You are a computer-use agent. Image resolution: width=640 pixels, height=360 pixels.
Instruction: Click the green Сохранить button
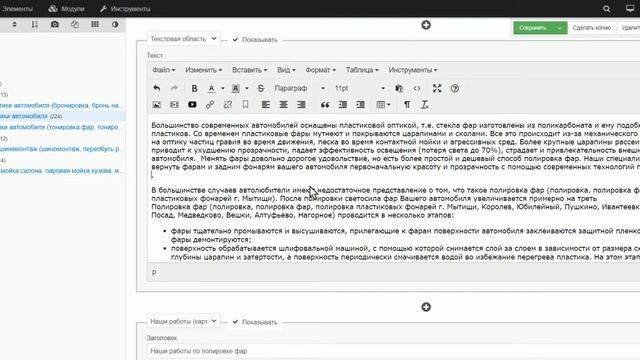pyautogui.click(x=533, y=28)
